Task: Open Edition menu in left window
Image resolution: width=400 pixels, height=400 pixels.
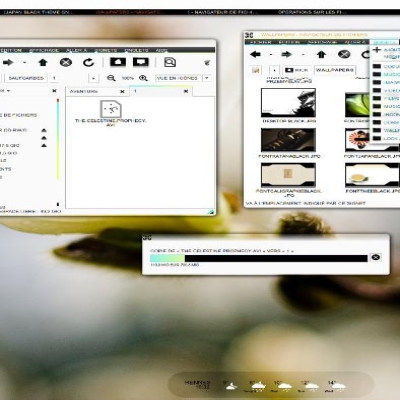Action: [11, 50]
